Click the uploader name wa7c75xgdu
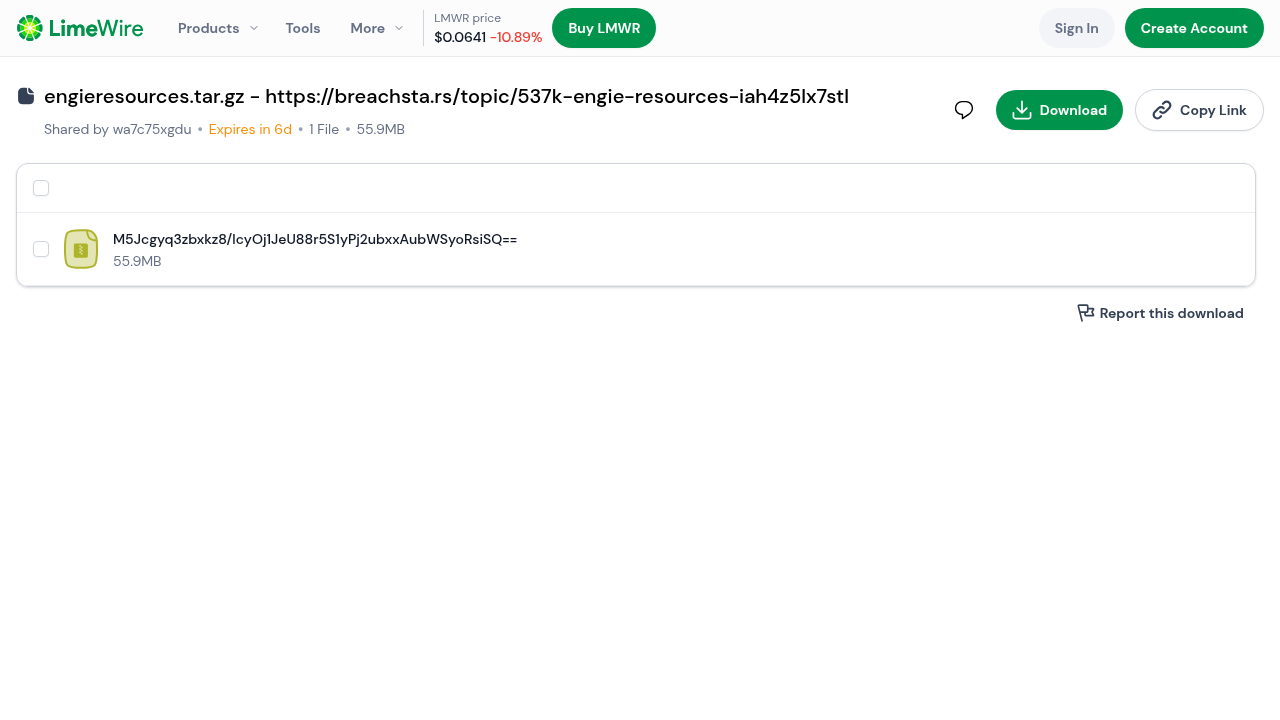Screen dimensions: 1280x720 [x=152, y=129]
